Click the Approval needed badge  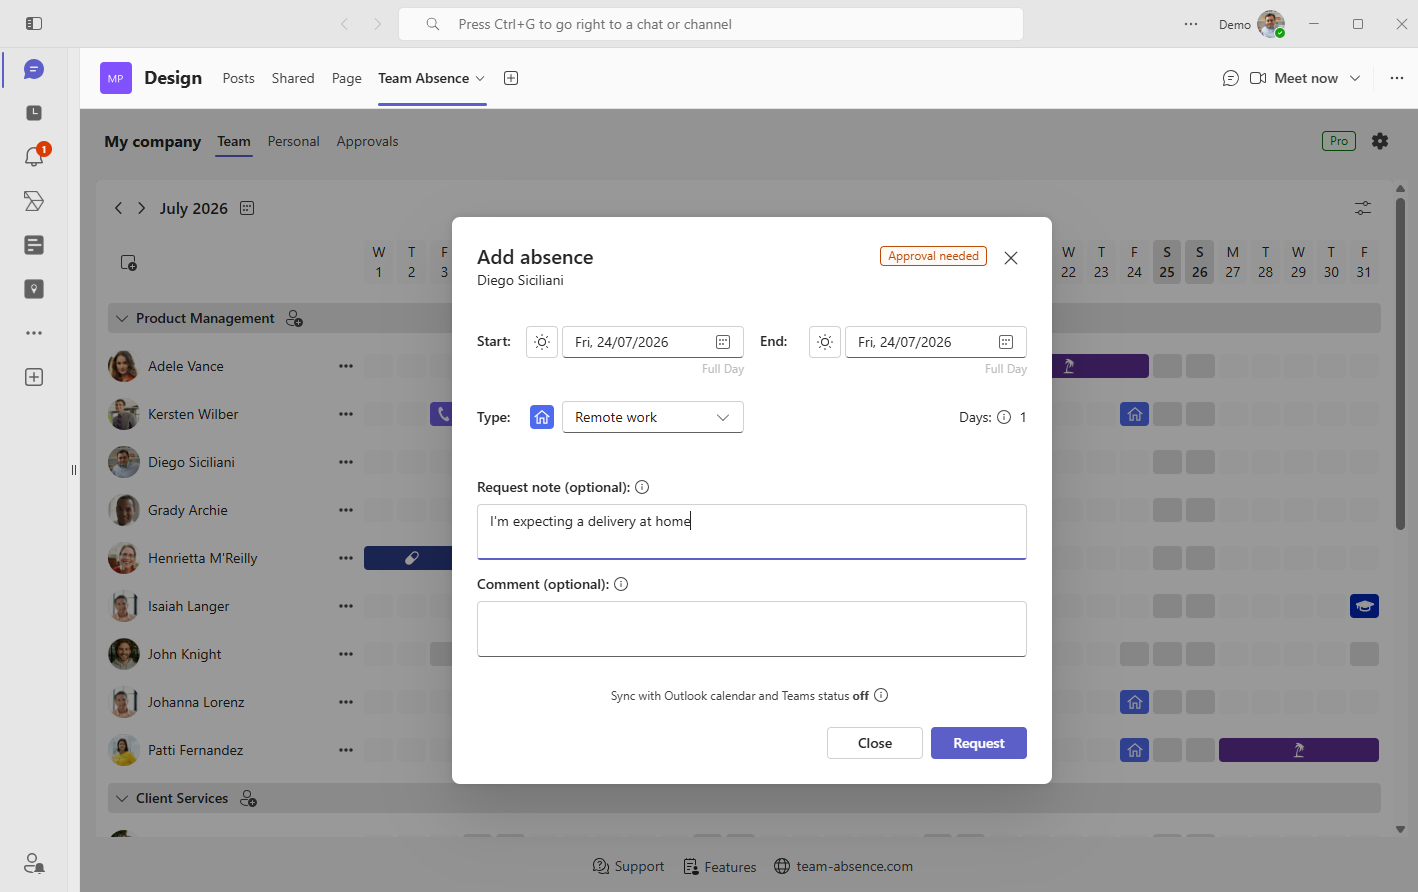pos(933,256)
